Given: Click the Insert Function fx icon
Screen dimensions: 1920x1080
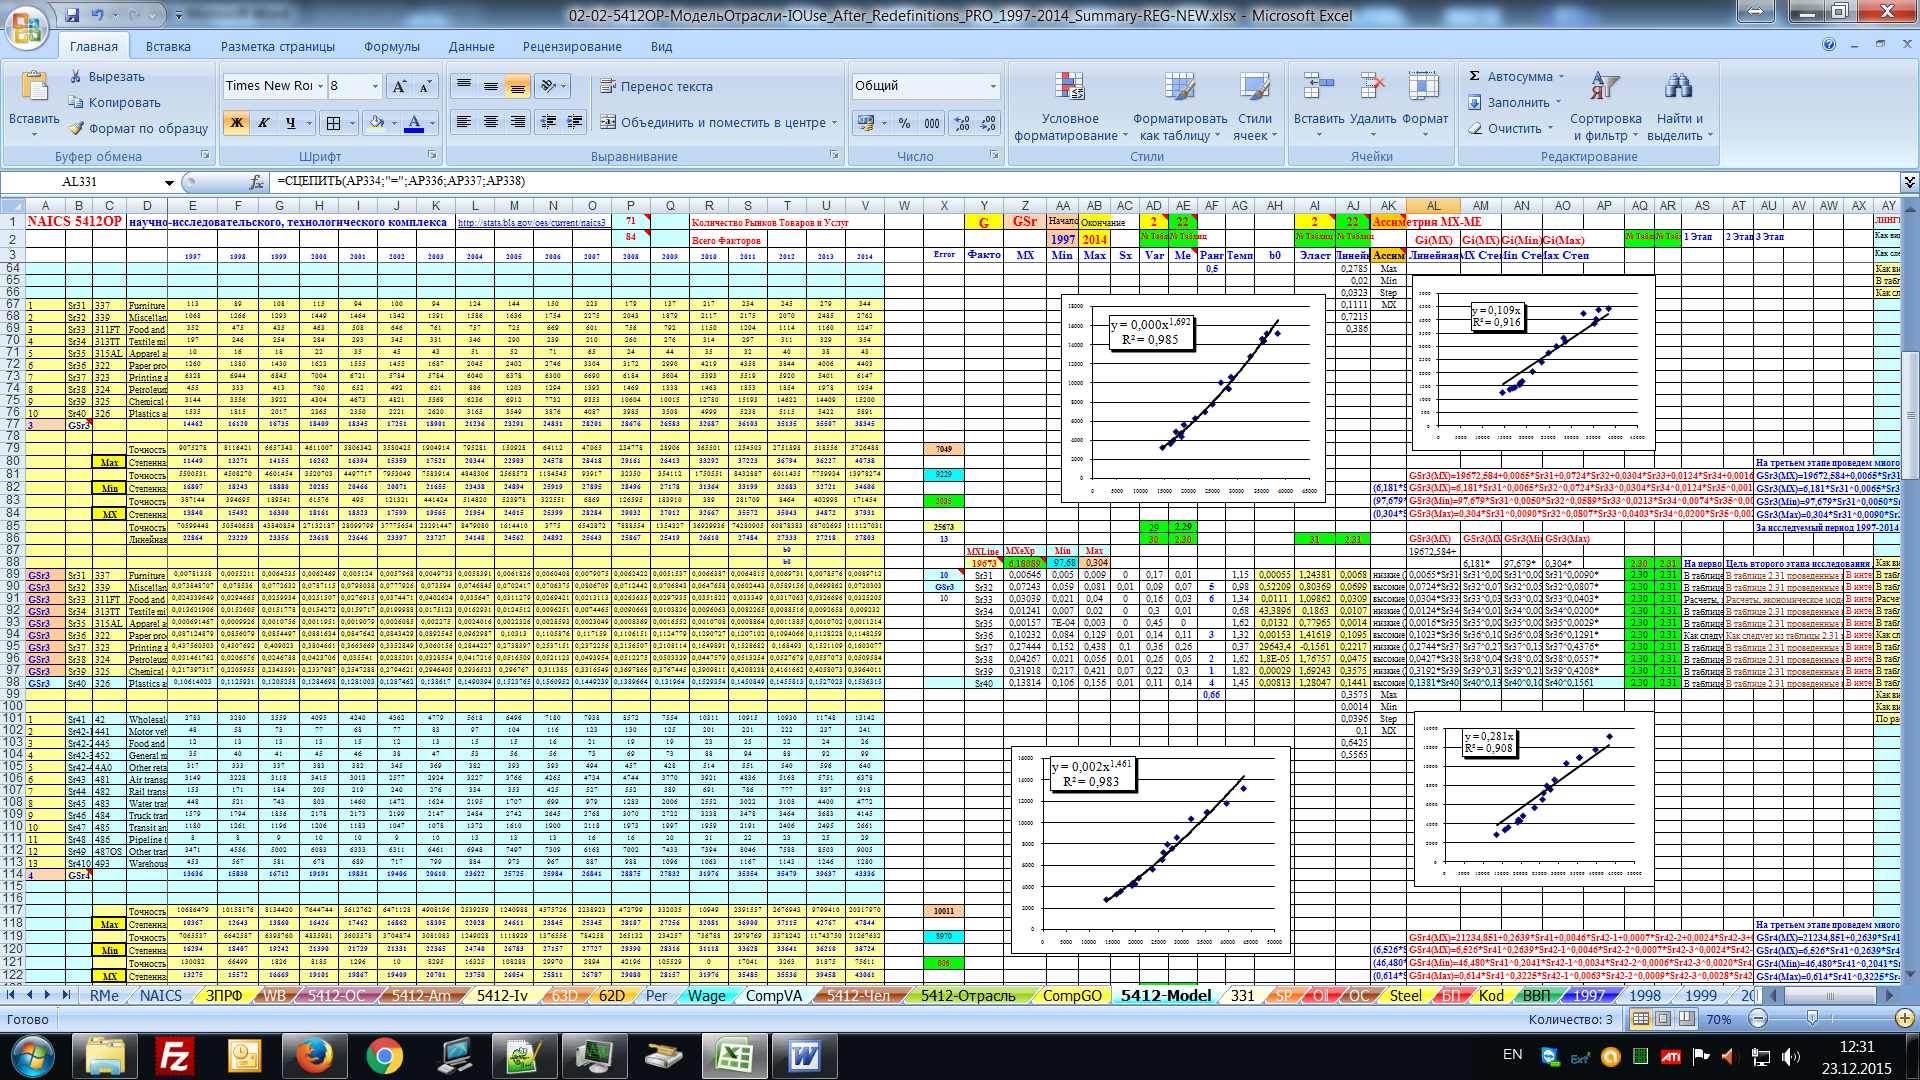Looking at the screenshot, I should 256,182.
